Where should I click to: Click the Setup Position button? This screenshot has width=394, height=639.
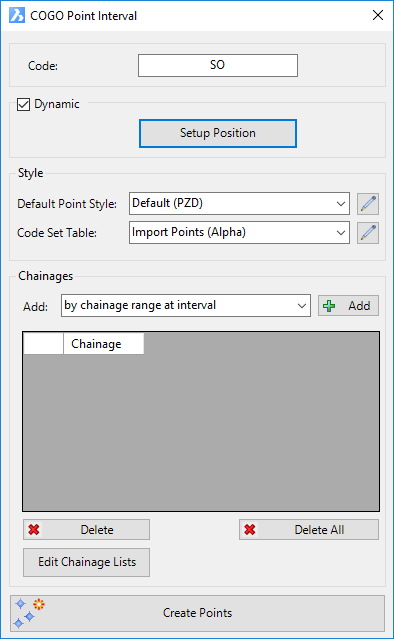[218, 133]
